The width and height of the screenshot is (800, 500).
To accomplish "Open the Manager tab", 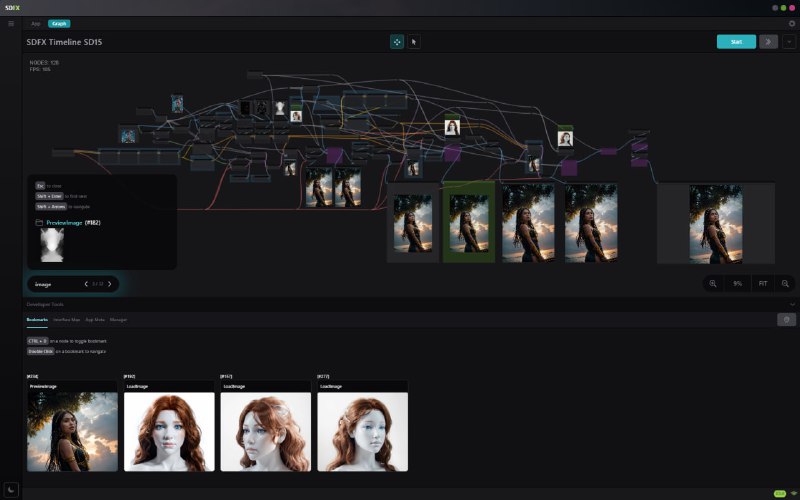I will coord(118,320).
